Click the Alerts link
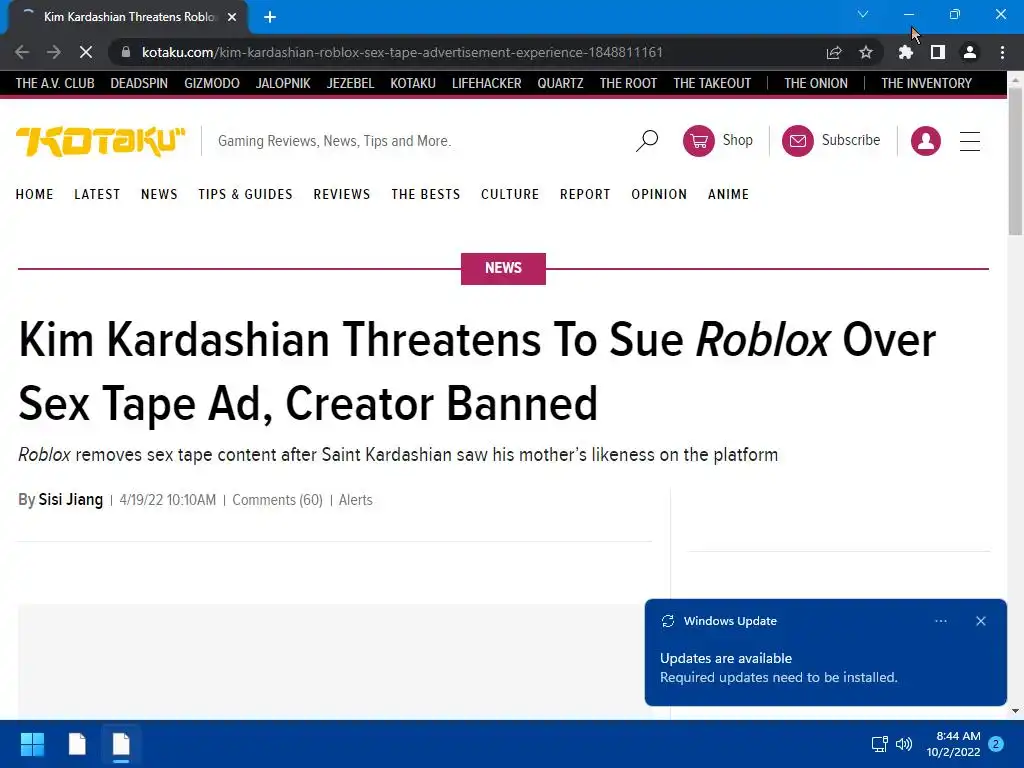The width and height of the screenshot is (1024, 768). coord(356,500)
